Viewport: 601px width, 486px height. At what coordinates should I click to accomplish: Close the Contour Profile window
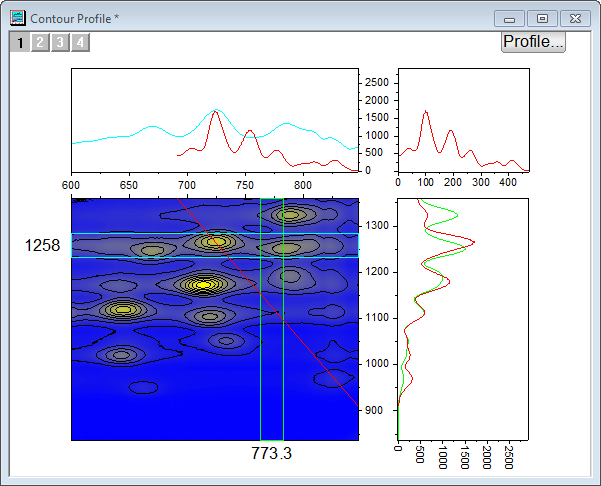(575, 18)
